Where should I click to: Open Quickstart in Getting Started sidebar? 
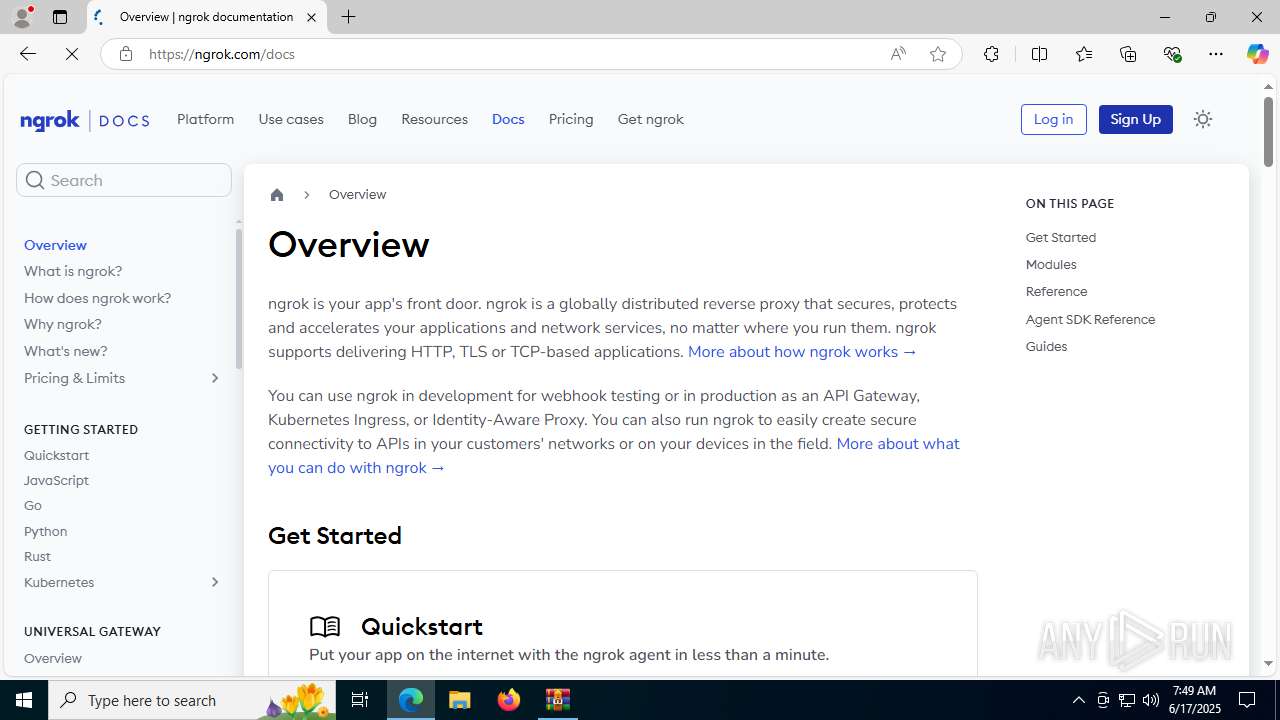tap(56, 455)
